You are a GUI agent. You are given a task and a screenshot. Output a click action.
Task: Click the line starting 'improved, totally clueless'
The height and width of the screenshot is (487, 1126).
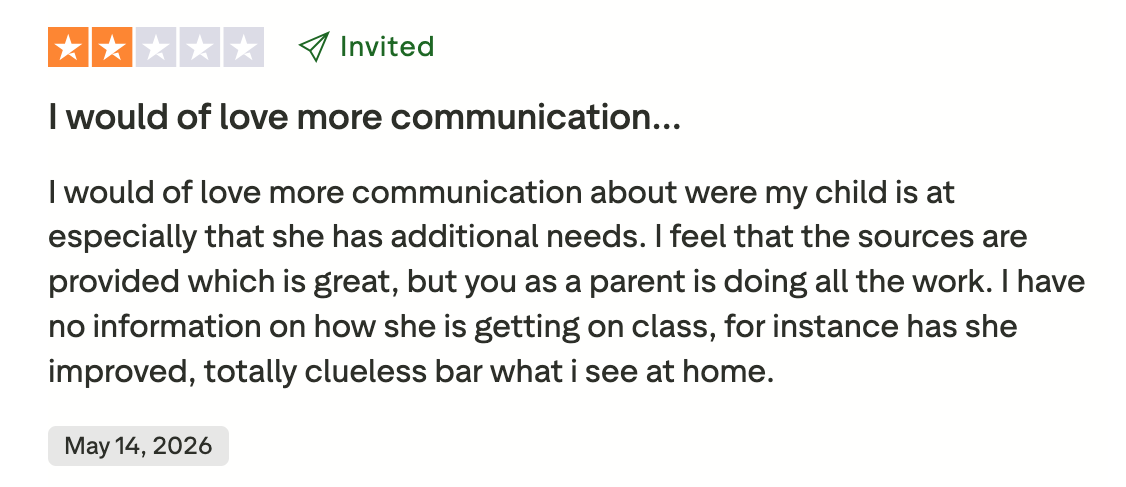[x=411, y=372]
